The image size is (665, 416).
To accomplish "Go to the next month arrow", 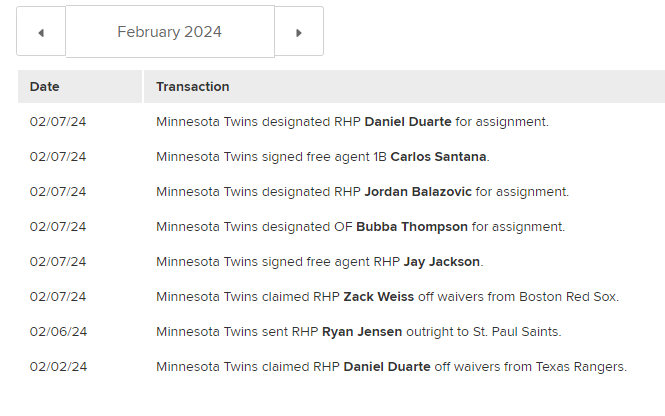I will pyautogui.click(x=299, y=32).
